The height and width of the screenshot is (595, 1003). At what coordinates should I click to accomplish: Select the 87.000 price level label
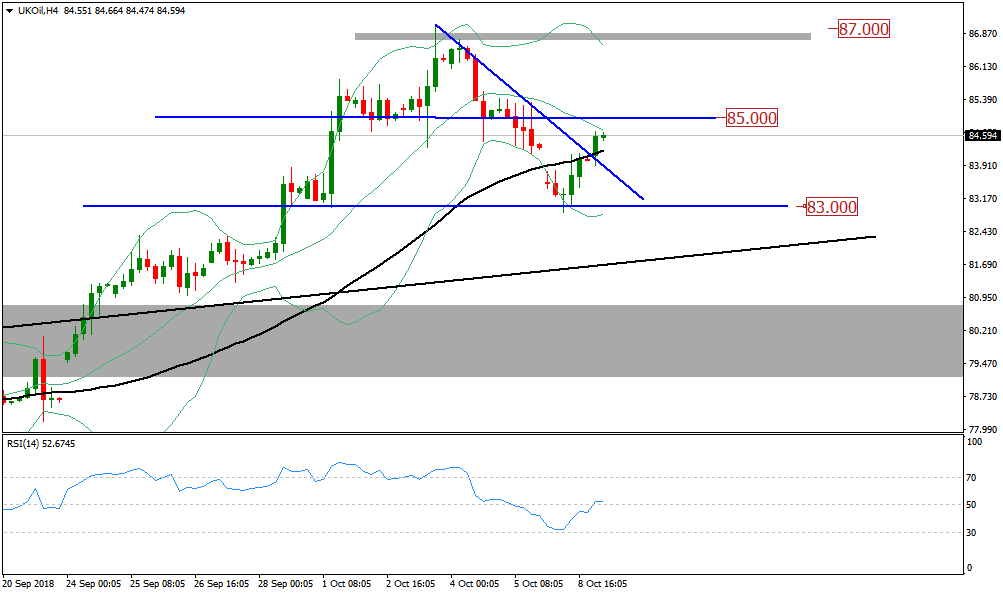pos(863,29)
